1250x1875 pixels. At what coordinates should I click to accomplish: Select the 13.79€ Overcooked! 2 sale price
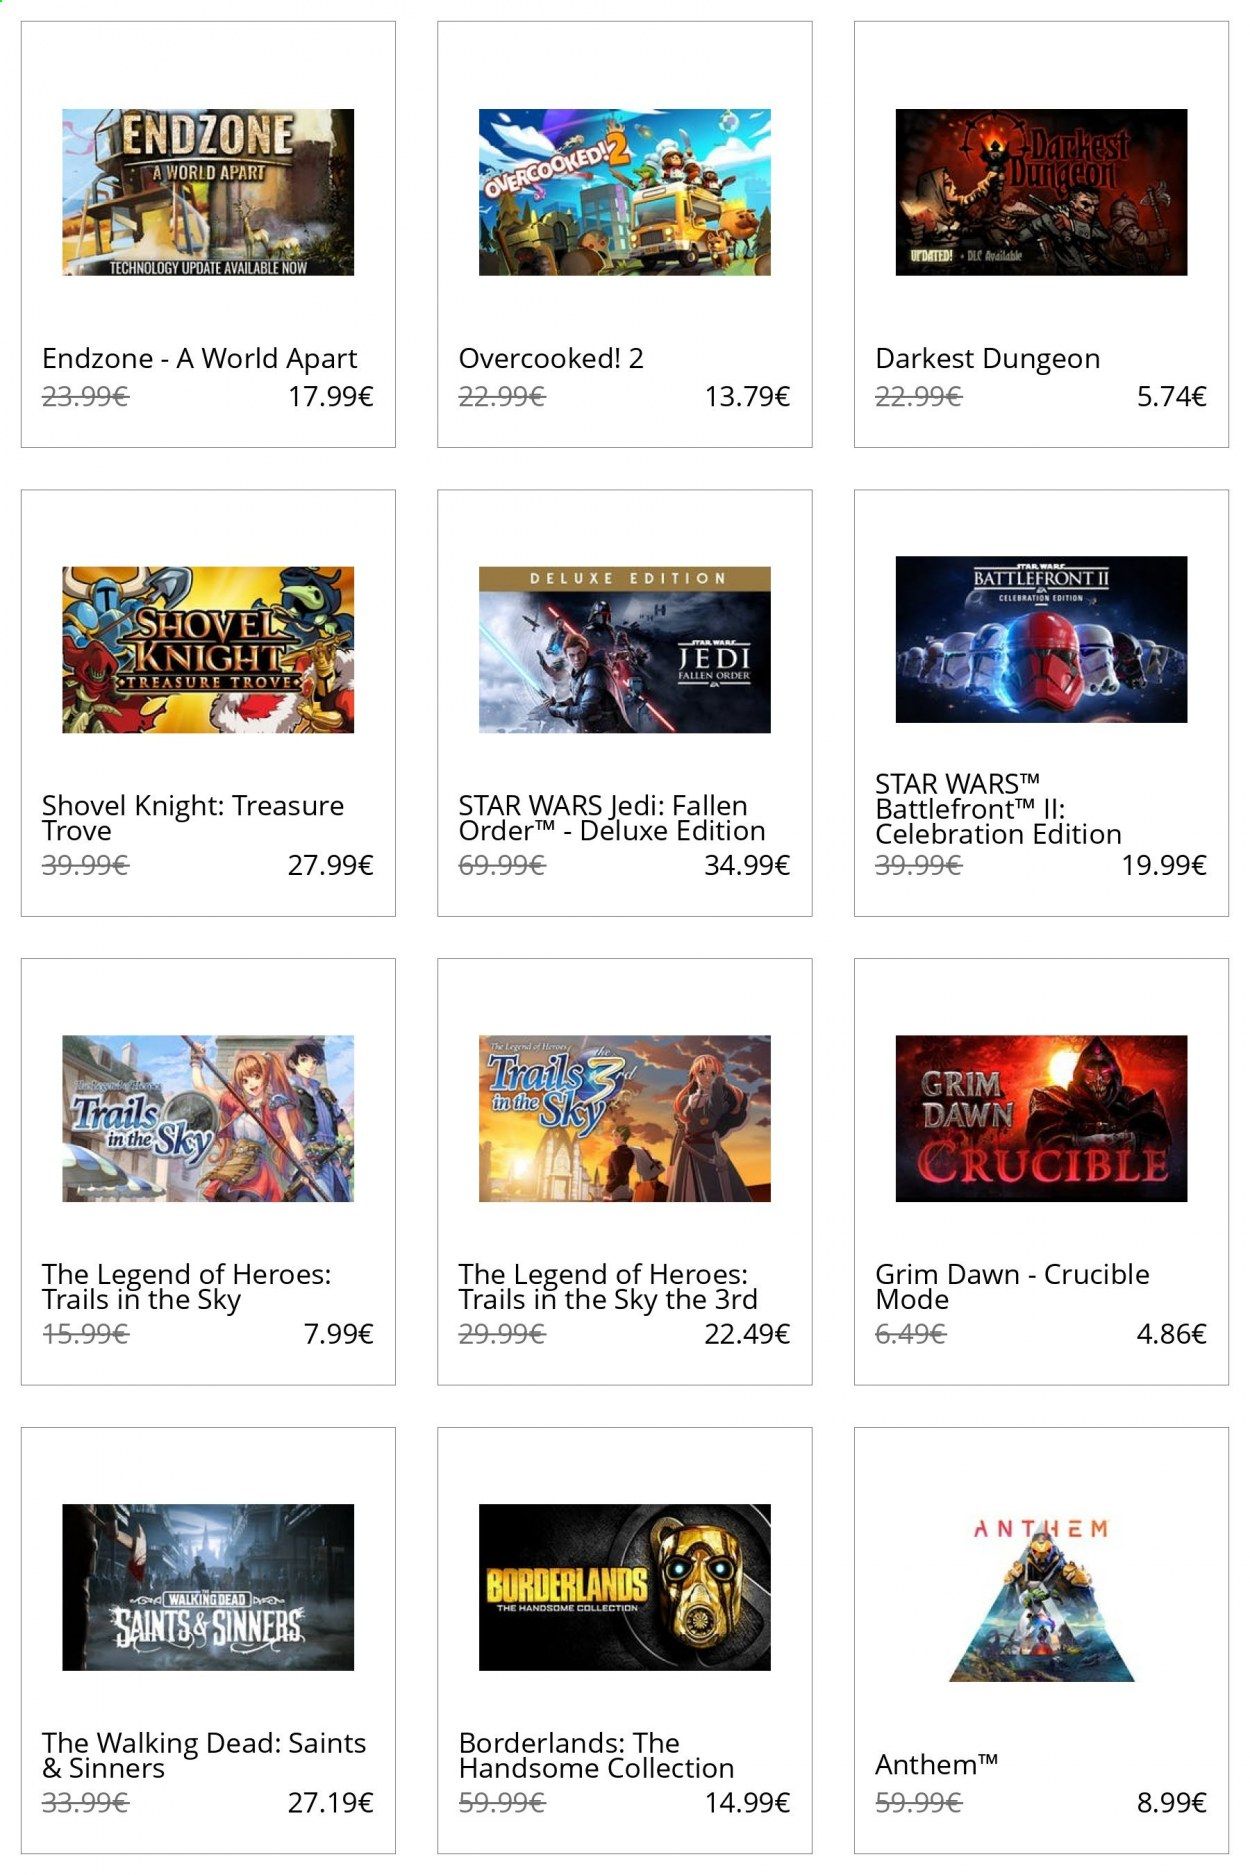(747, 397)
